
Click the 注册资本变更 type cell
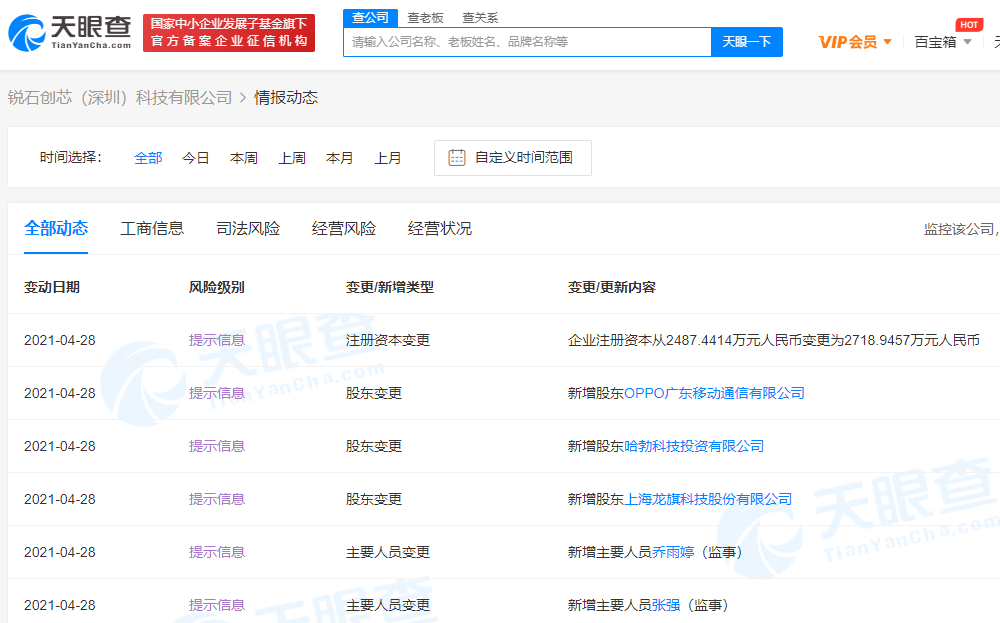(388, 341)
